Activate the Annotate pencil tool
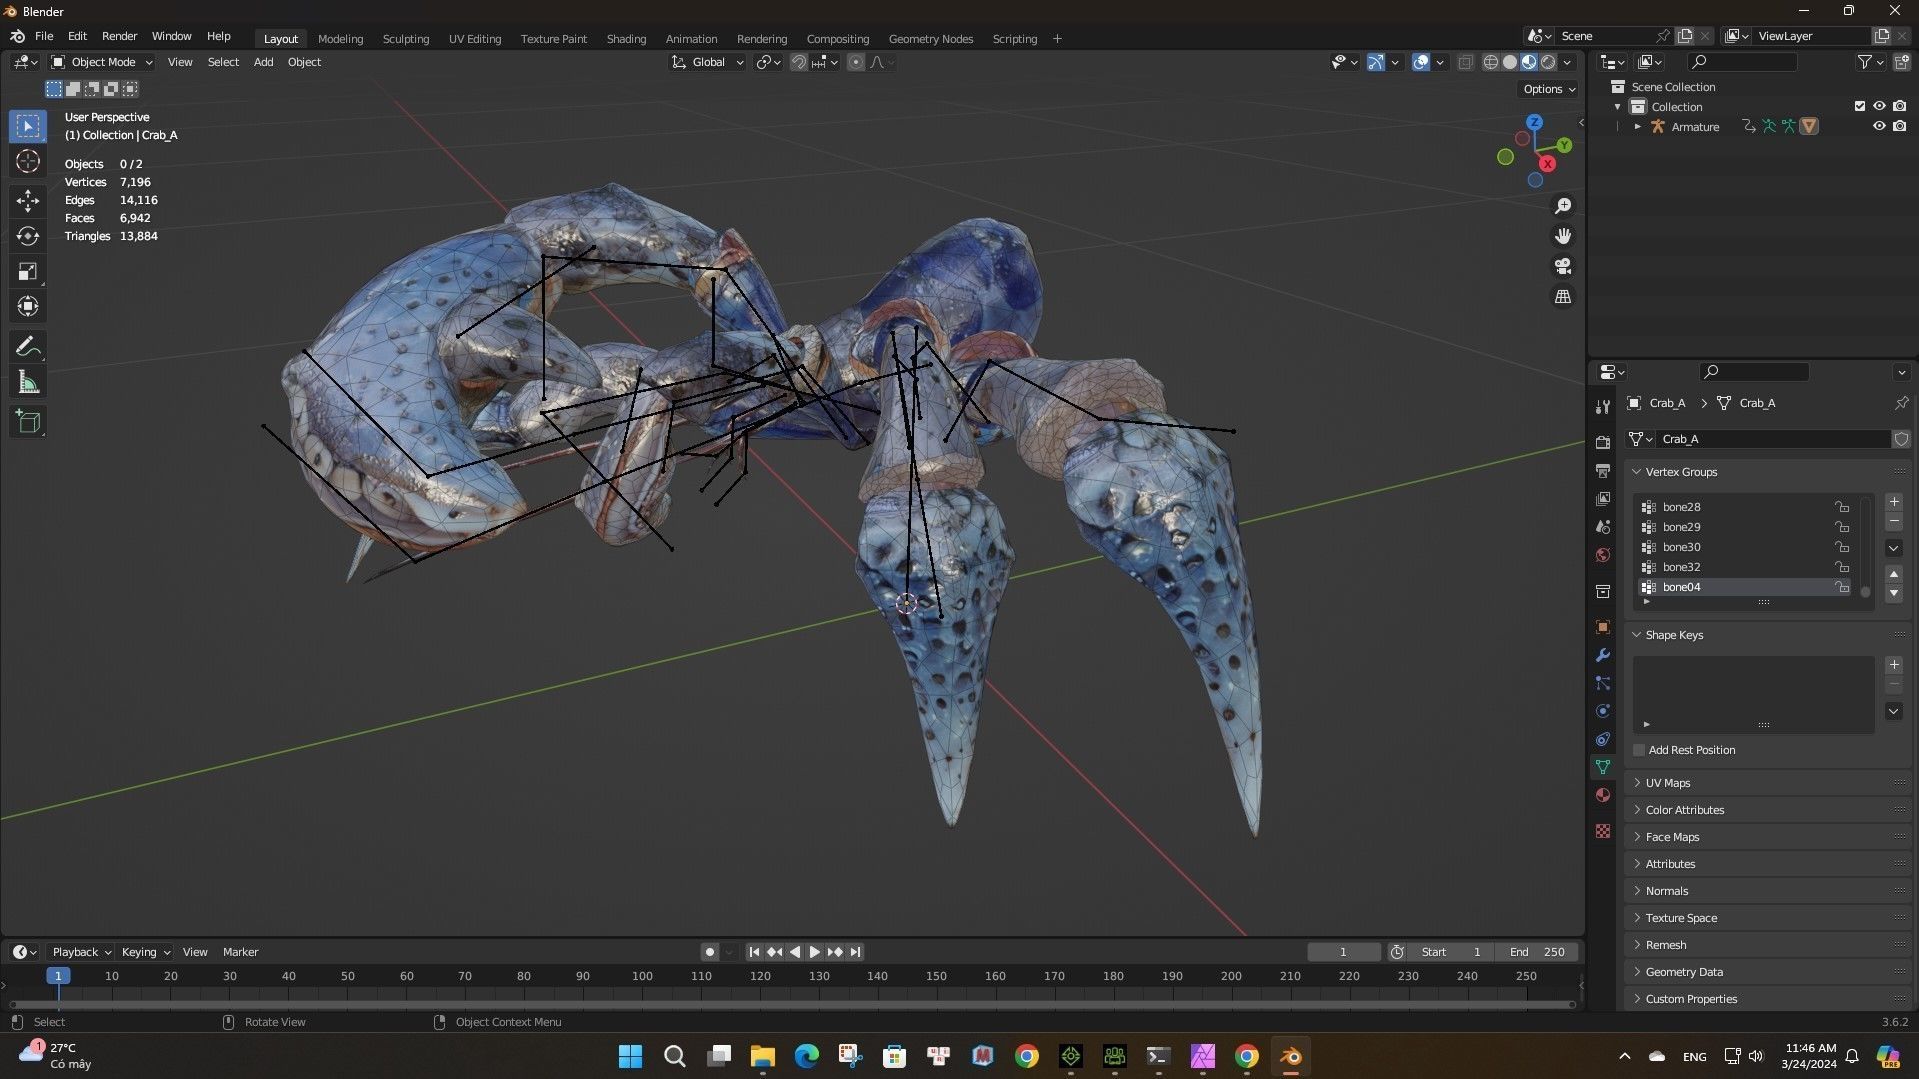This screenshot has width=1919, height=1079. pos(28,347)
